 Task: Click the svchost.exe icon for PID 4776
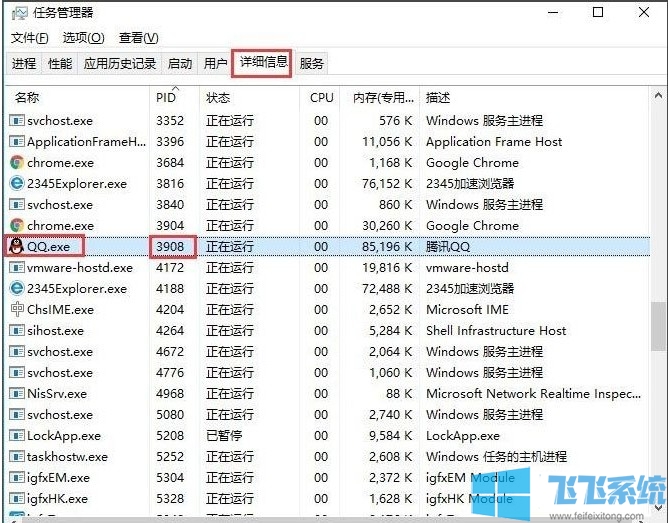pyautogui.click(x=17, y=373)
